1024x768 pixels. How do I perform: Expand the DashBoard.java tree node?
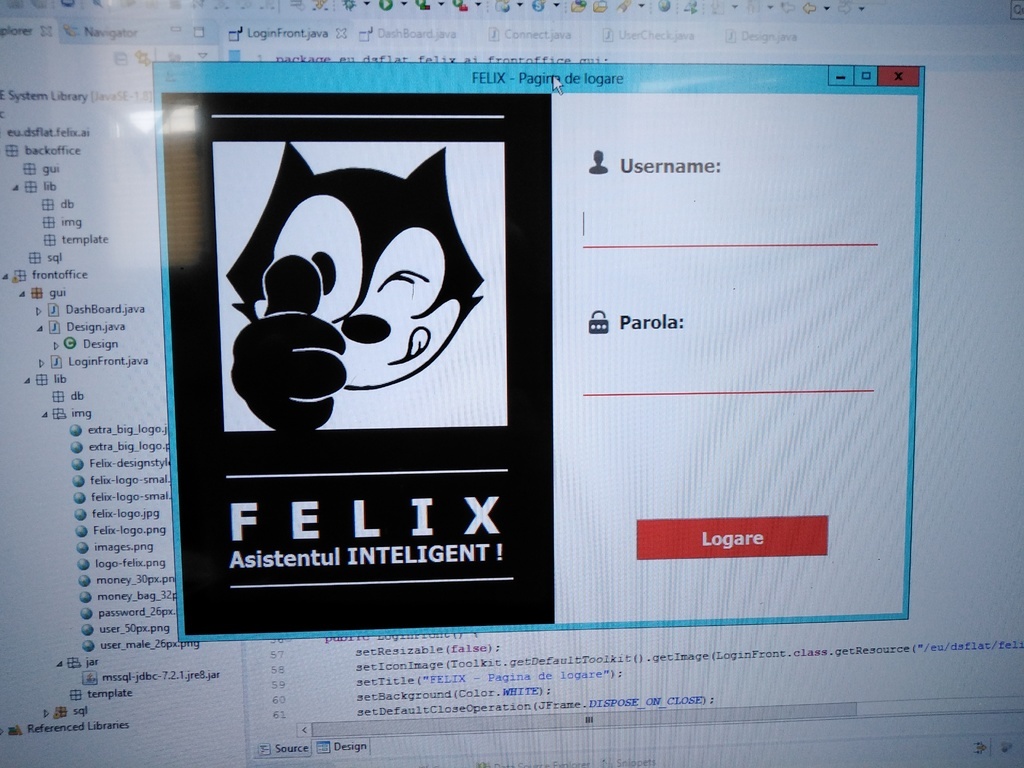(39, 310)
